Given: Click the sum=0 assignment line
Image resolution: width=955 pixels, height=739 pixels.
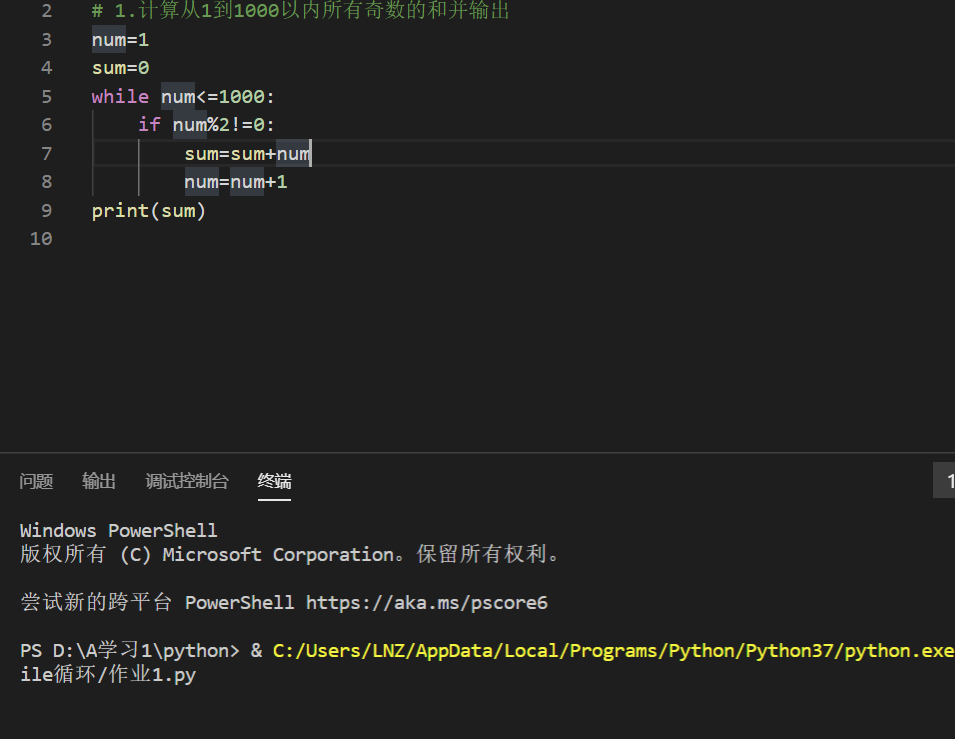Looking at the screenshot, I should click(120, 68).
